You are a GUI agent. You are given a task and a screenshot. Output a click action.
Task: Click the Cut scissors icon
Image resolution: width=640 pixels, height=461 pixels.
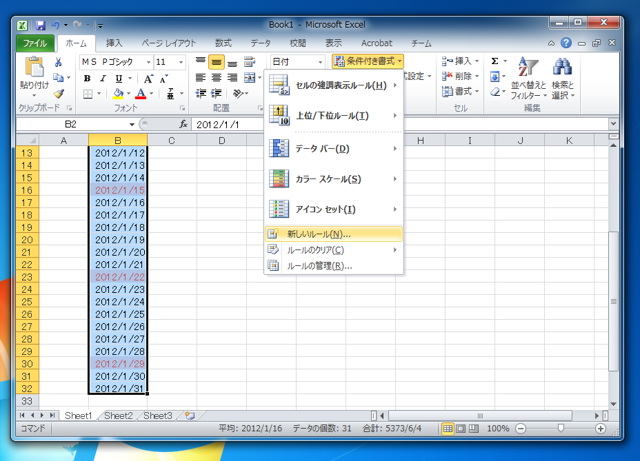[58, 62]
